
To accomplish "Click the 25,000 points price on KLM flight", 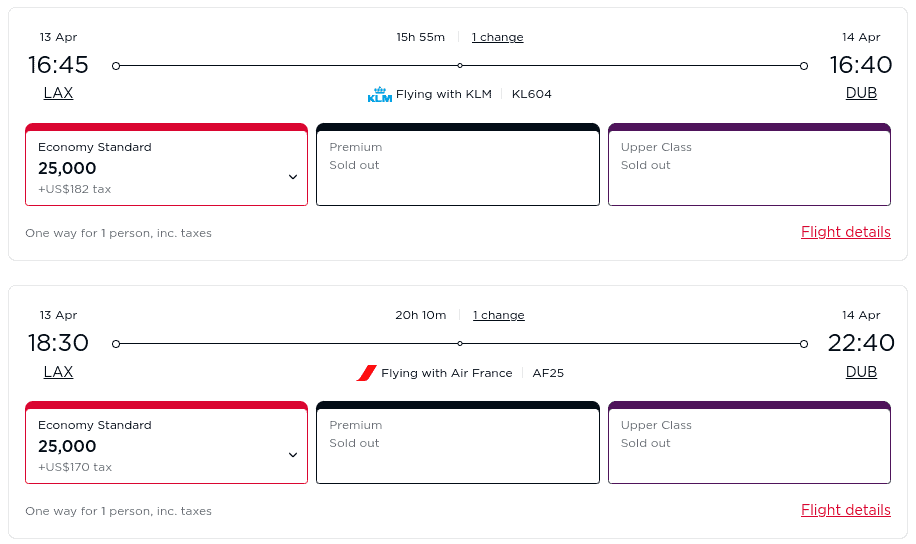I will click(x=67, y=168).
